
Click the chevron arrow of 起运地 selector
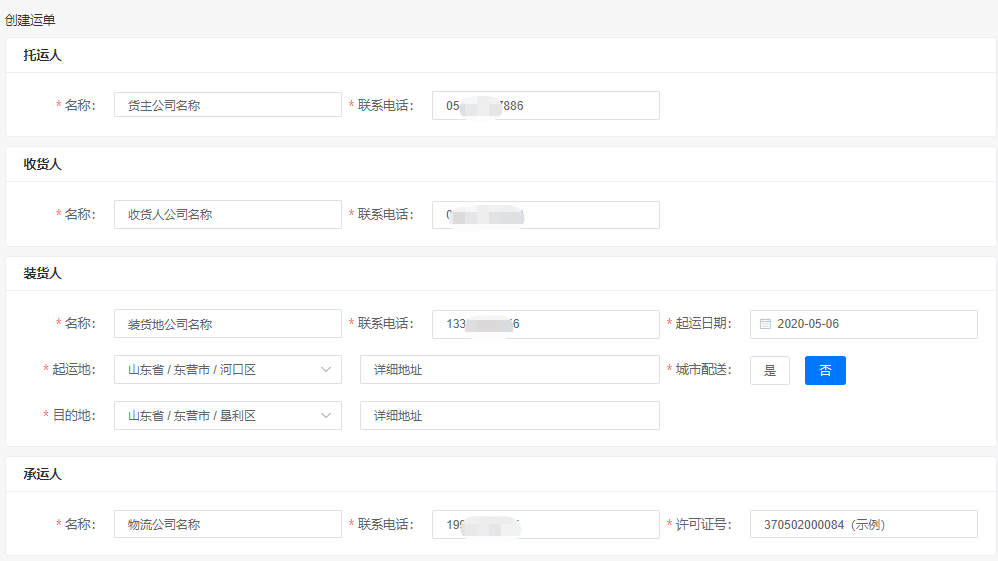[x=326, y=370]
